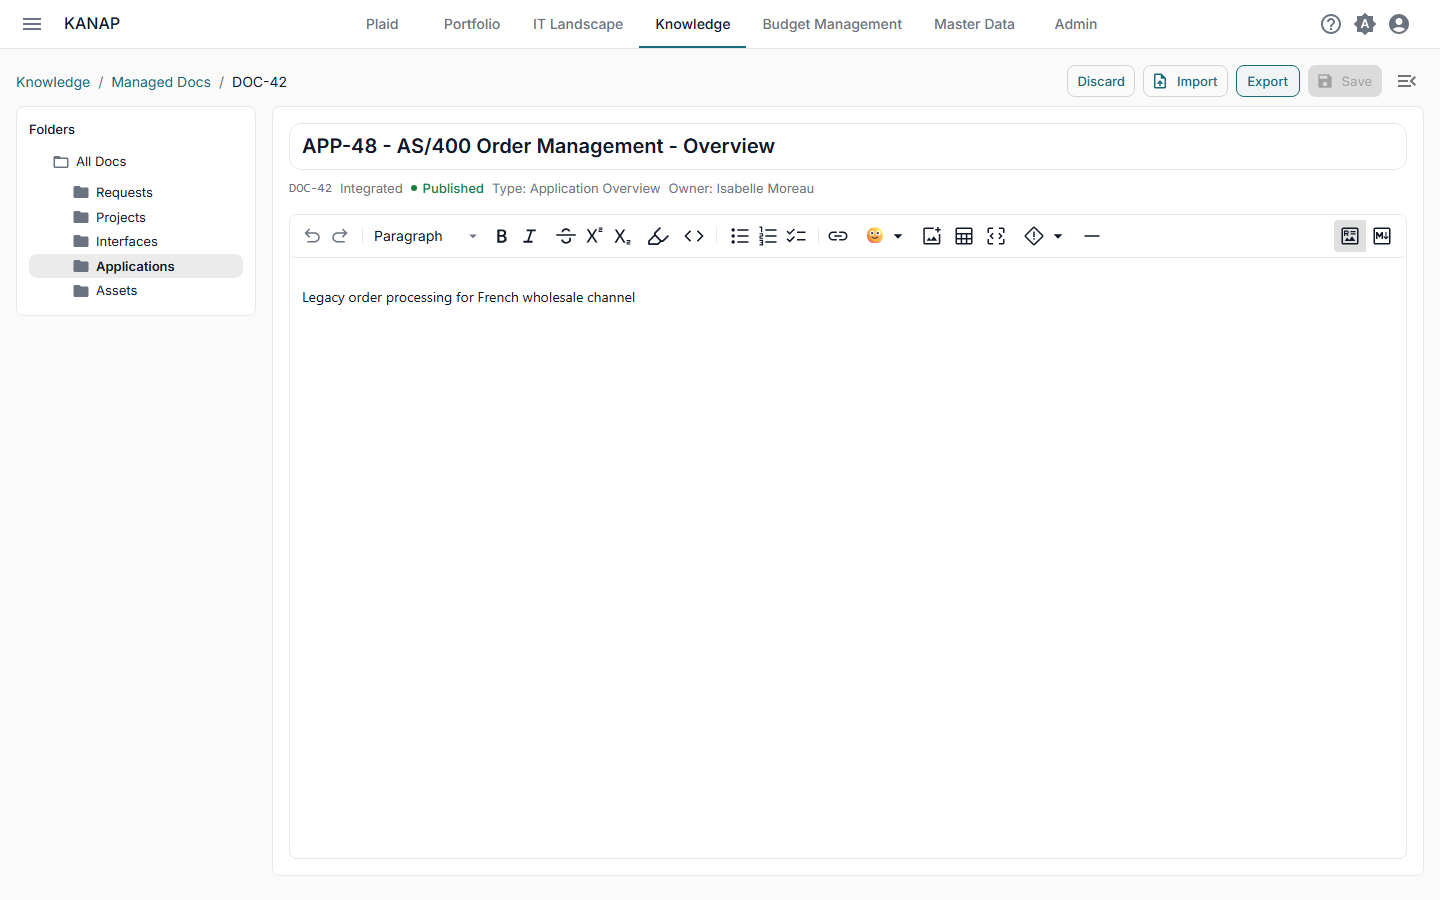Viewport: 1440px width, 900px height.
Task: Follow the Managed Docs breadcrumb link
Action: click(x=161, y=82)
